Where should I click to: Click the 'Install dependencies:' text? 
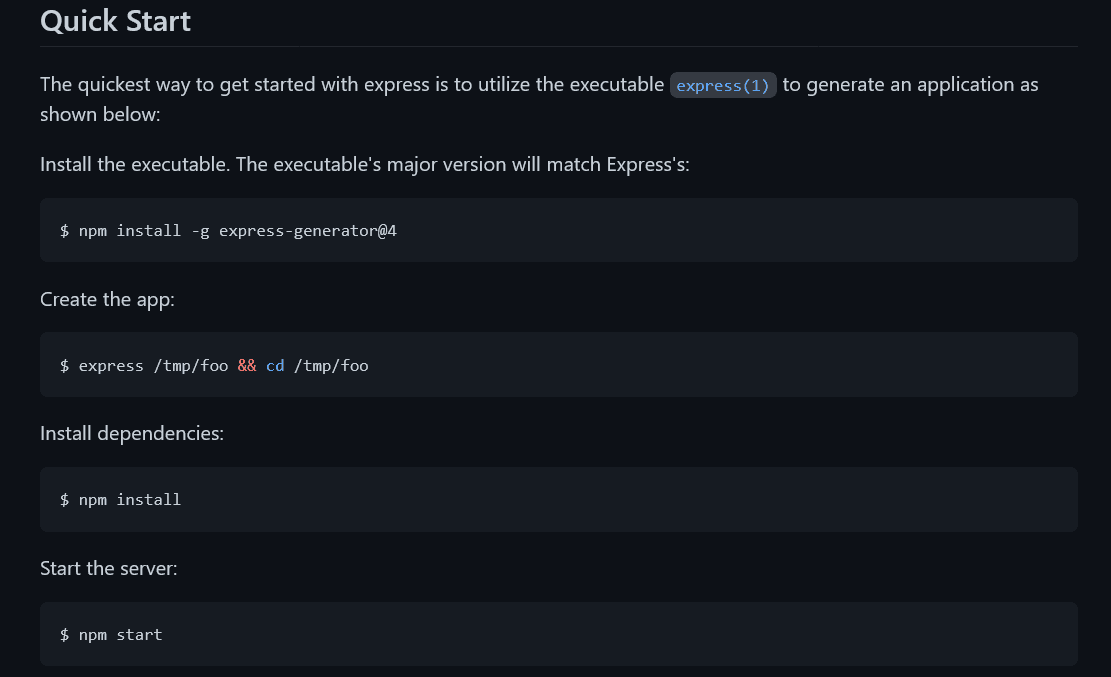point(132,433)
